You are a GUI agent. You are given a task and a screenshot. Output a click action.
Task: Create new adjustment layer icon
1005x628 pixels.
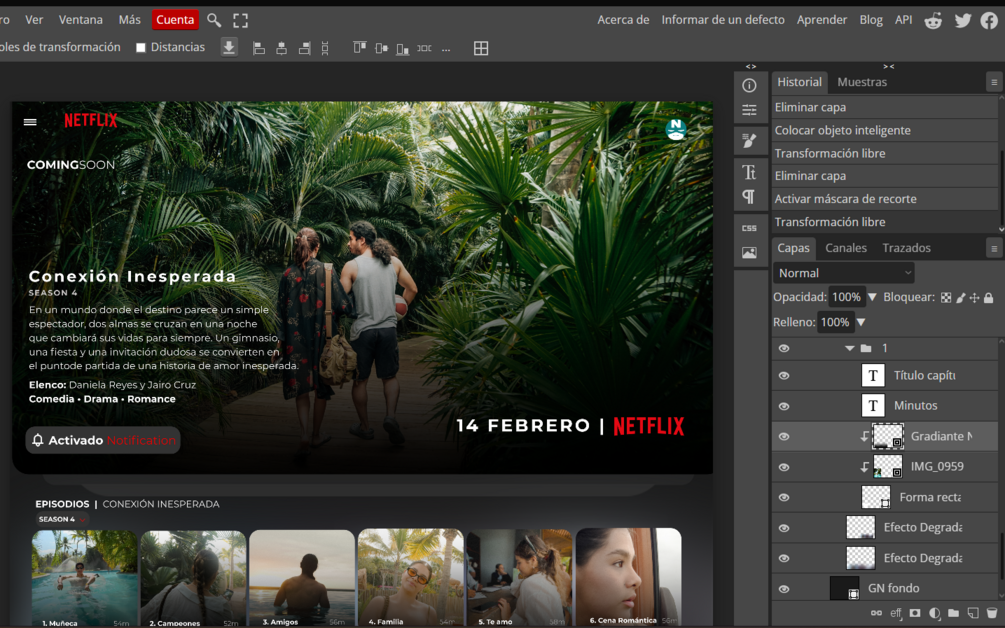tap(934, 613)
